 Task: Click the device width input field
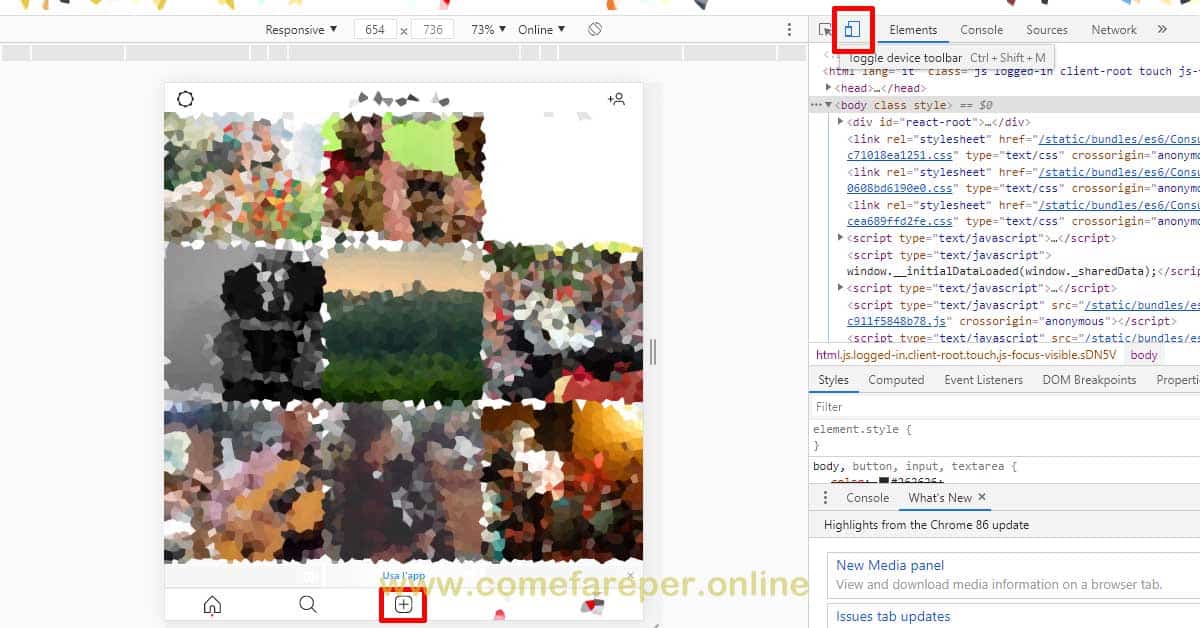(375, 29)
